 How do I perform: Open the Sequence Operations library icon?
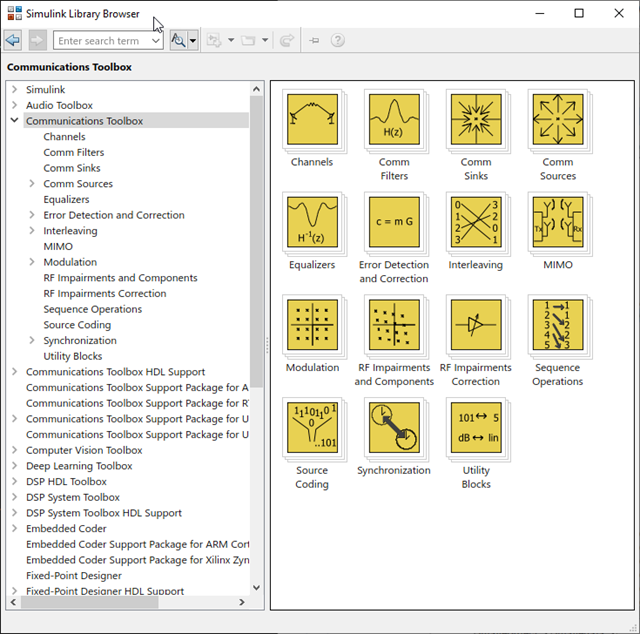click(558, 325)
